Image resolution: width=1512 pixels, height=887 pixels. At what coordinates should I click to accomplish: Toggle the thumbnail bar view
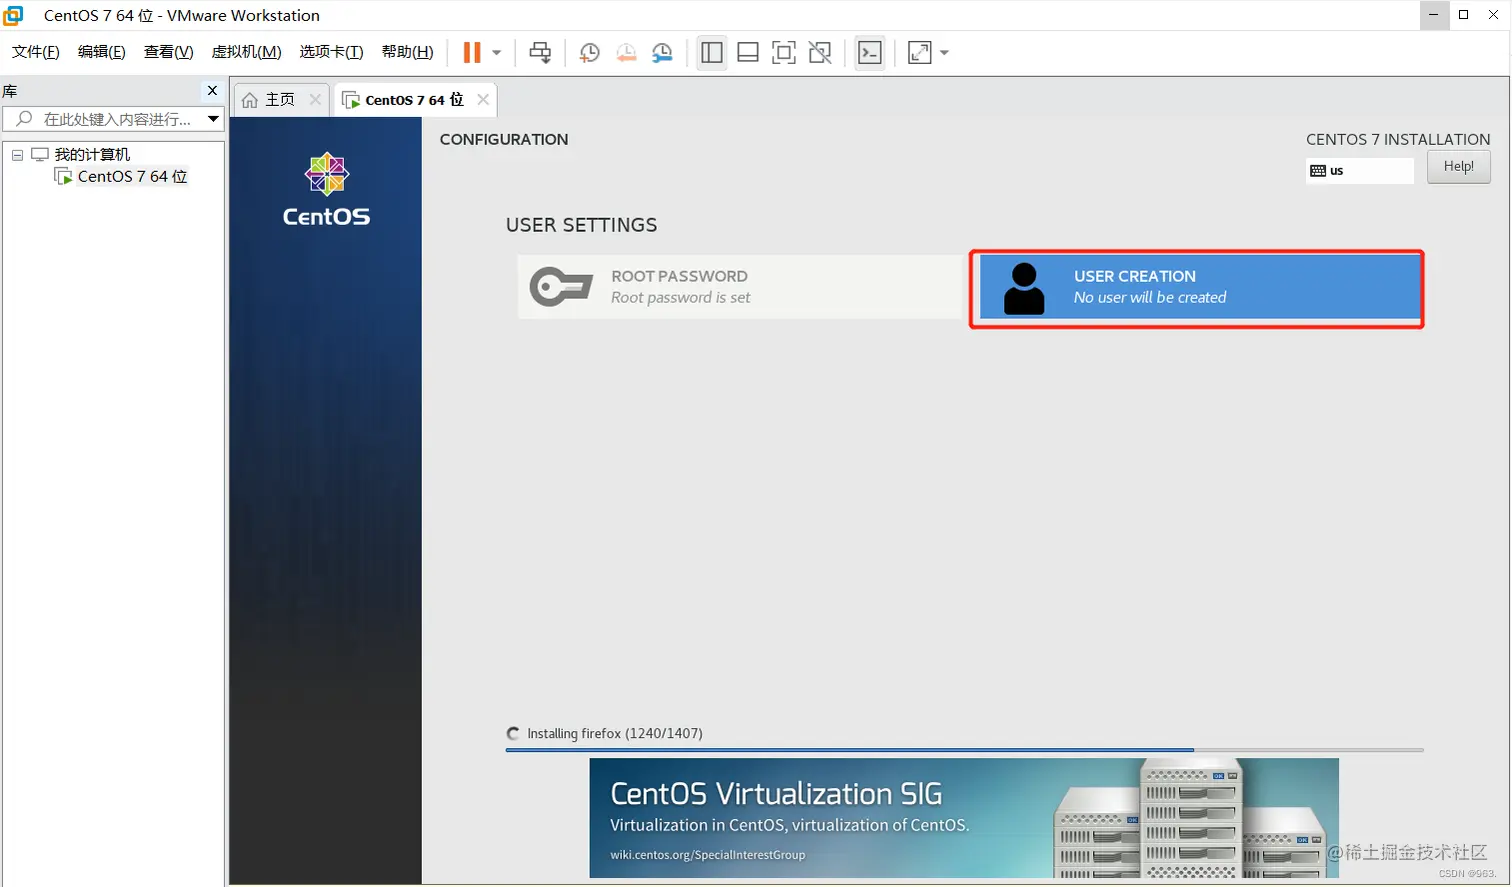coord(748,52)
